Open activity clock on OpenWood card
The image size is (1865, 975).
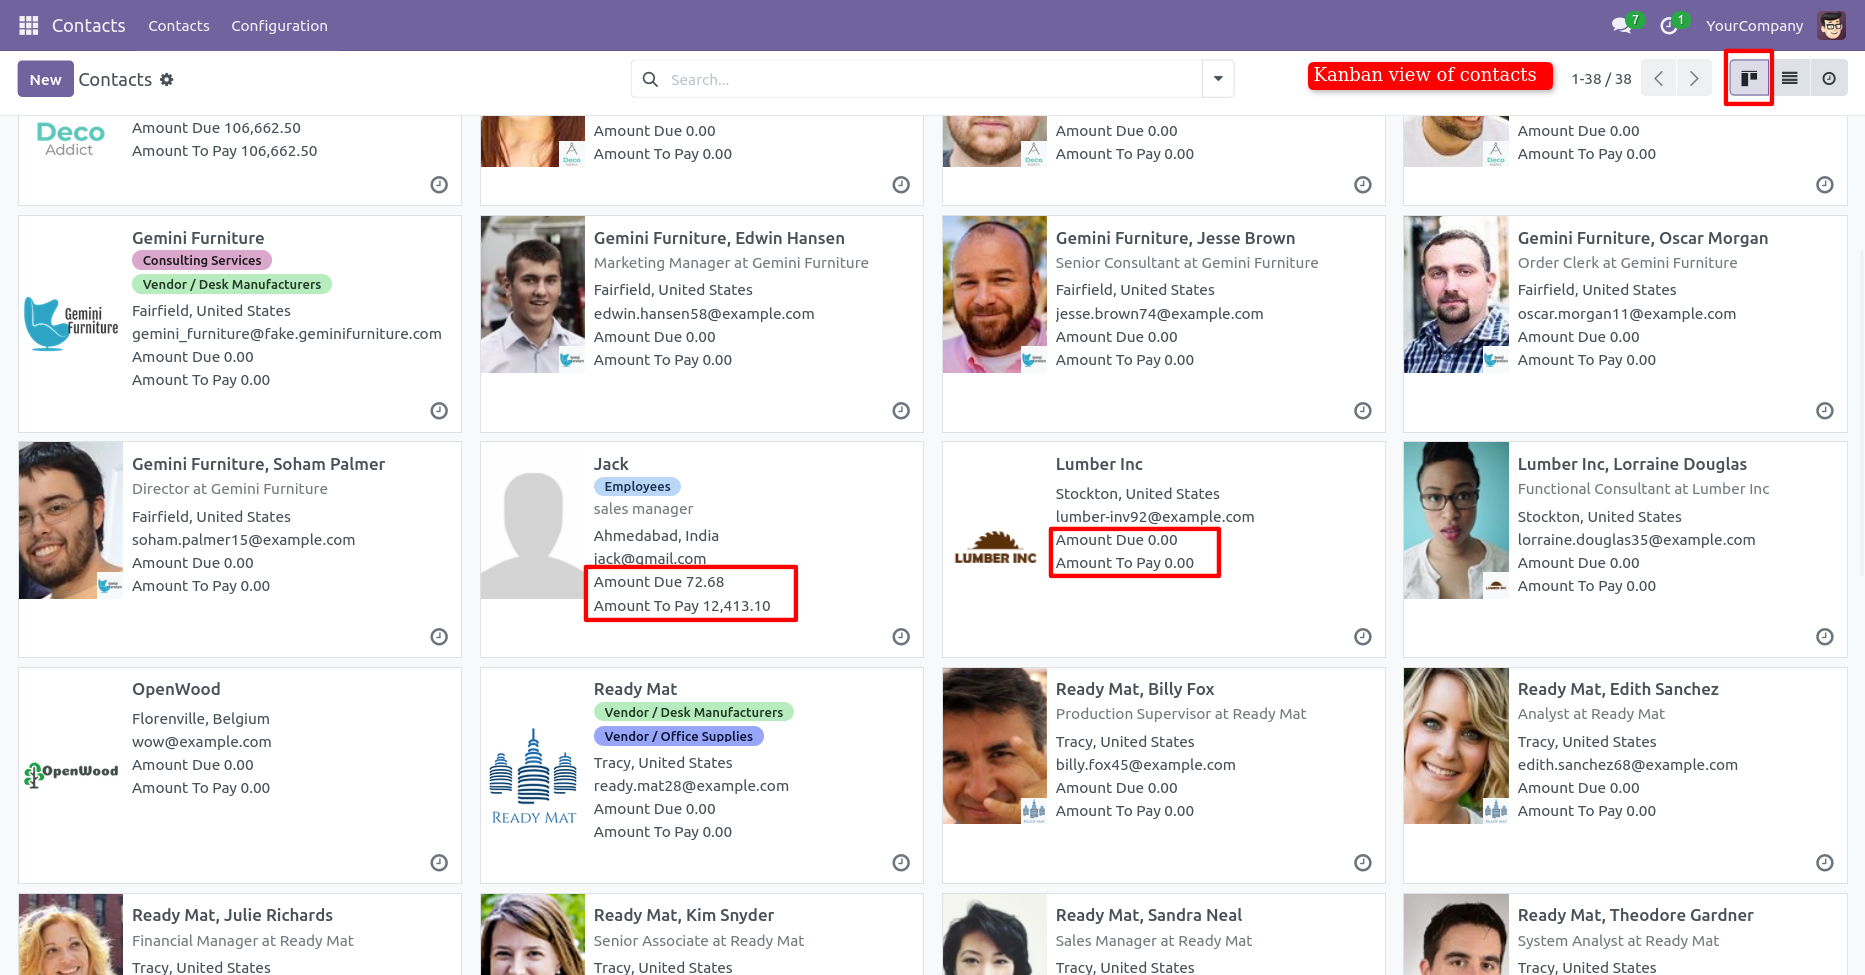click(439, 863)
